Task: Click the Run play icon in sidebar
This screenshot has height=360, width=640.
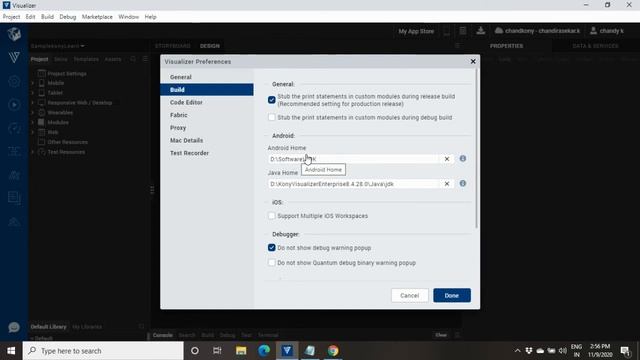Action: pyautogui.click(x=14, y=105)
